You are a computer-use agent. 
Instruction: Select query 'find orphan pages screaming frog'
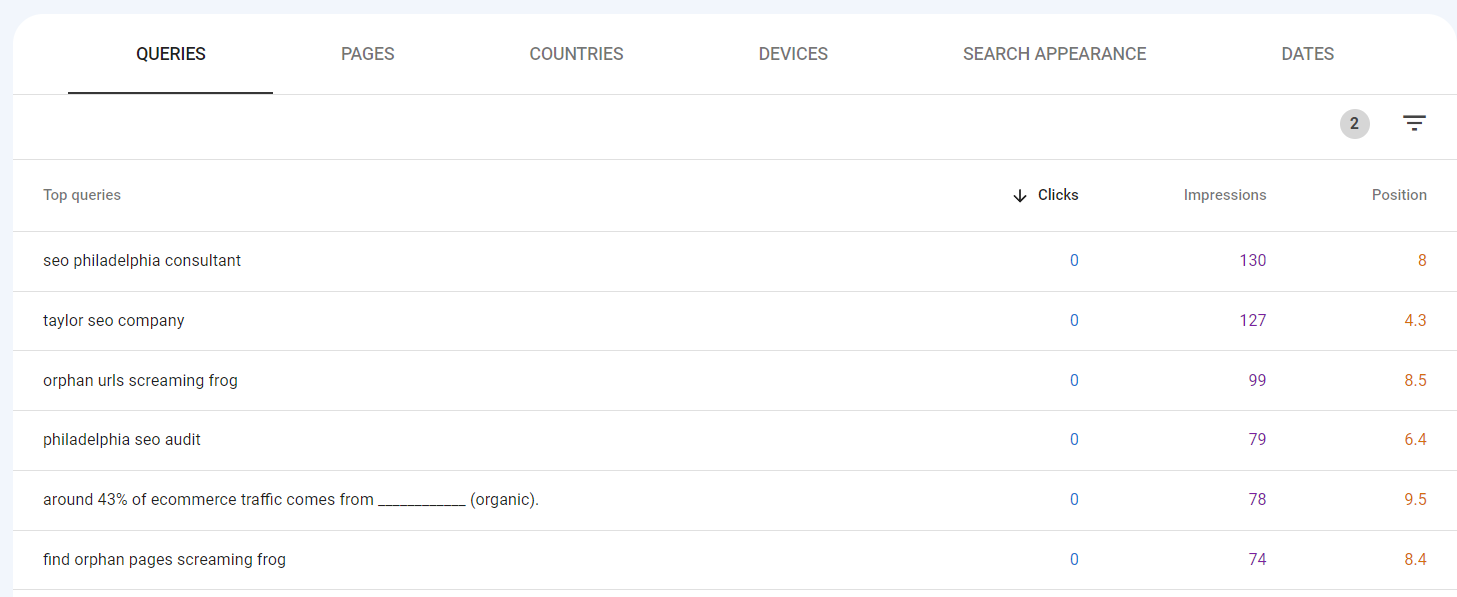164,559
